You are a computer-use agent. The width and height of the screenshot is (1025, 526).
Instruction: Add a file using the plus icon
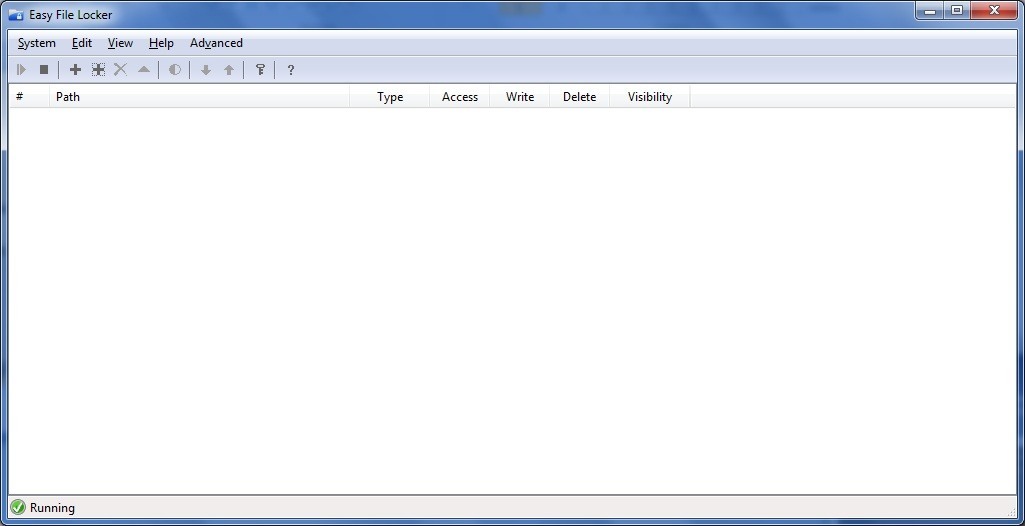[75, 69]
